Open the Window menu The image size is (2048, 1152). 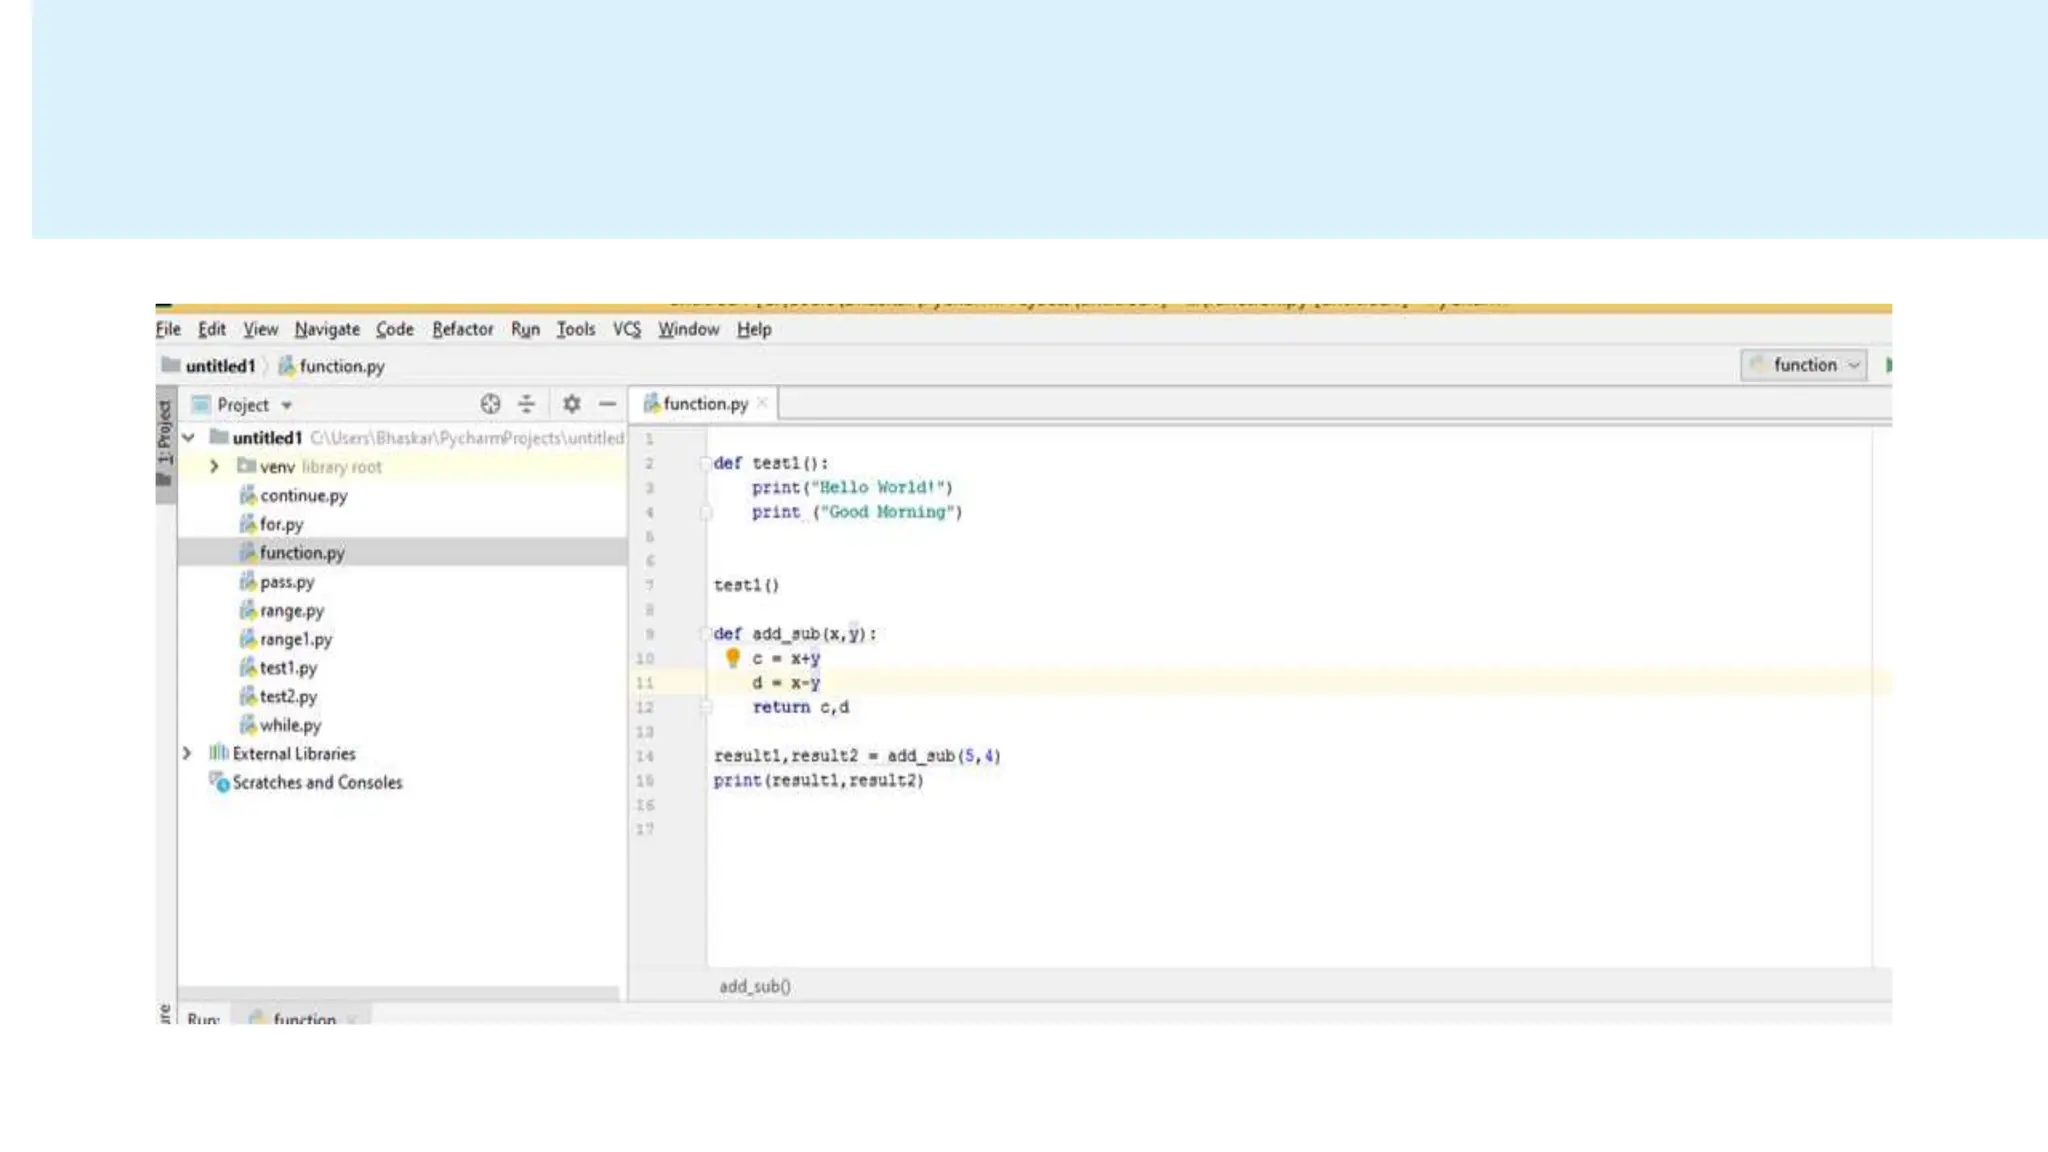pyautogui.click(x=688, y=329)
